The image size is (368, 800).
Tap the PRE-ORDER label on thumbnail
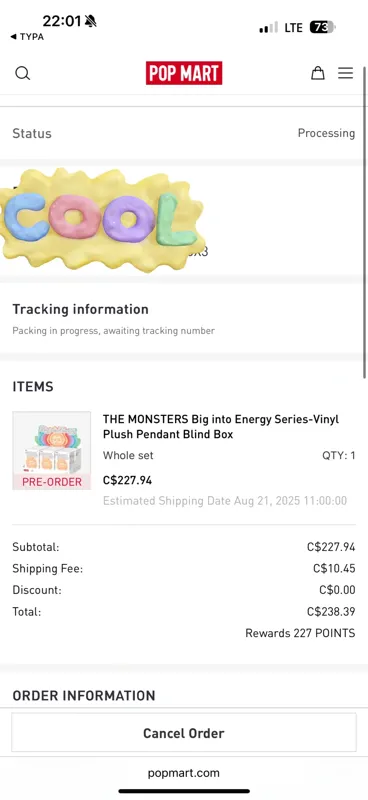pos(52,482)
